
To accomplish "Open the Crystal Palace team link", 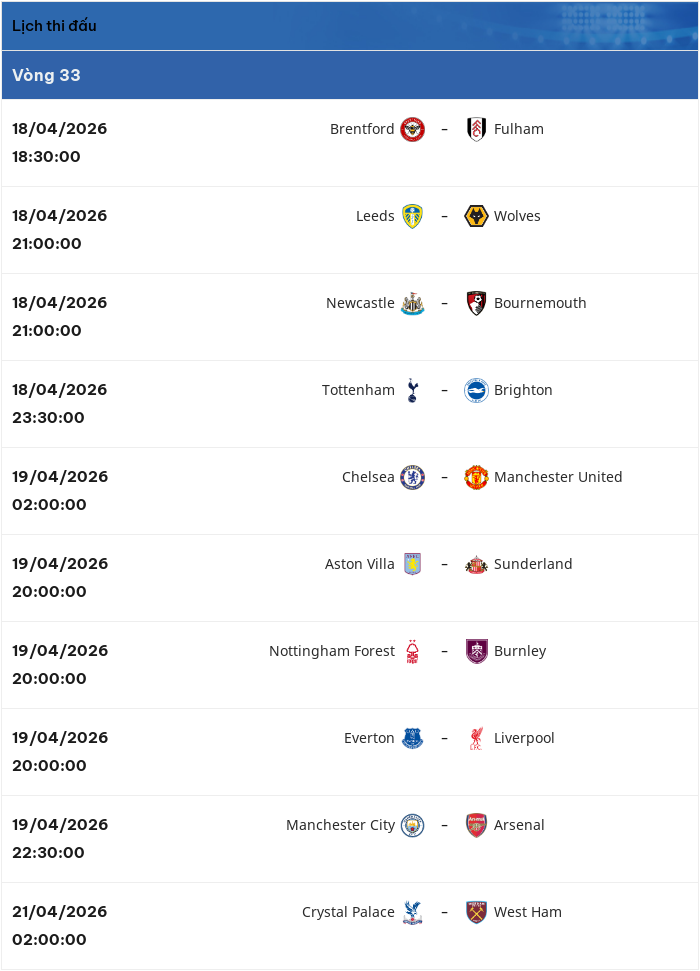I will pos(348,912).
